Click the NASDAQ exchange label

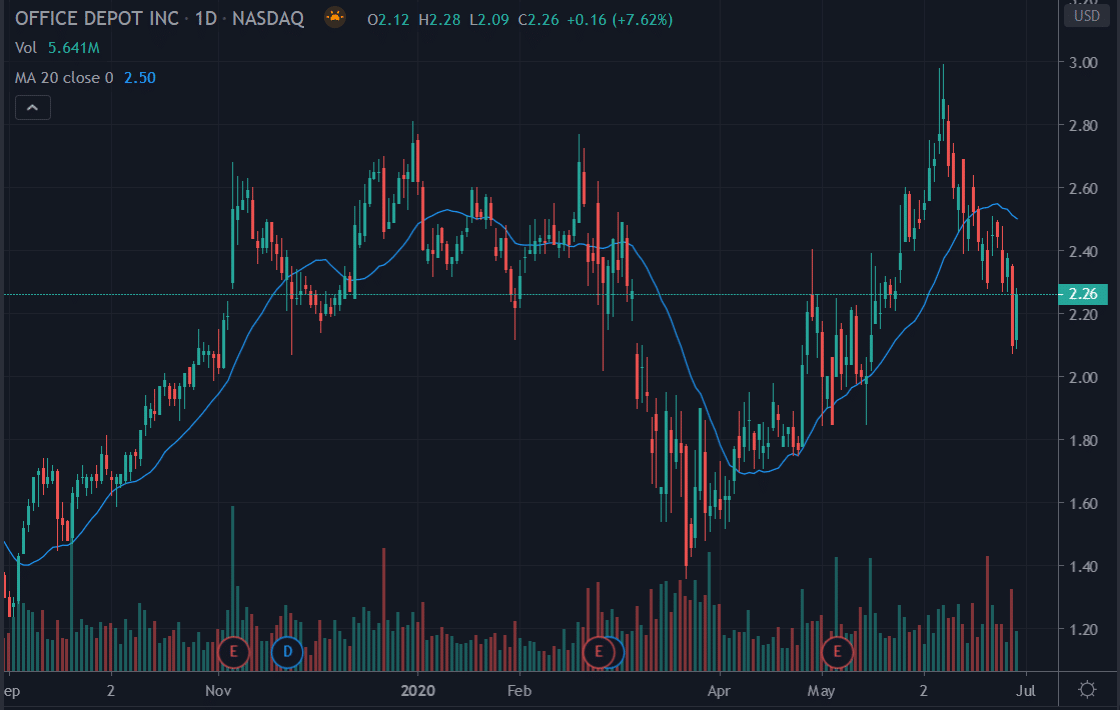[270, 19]
